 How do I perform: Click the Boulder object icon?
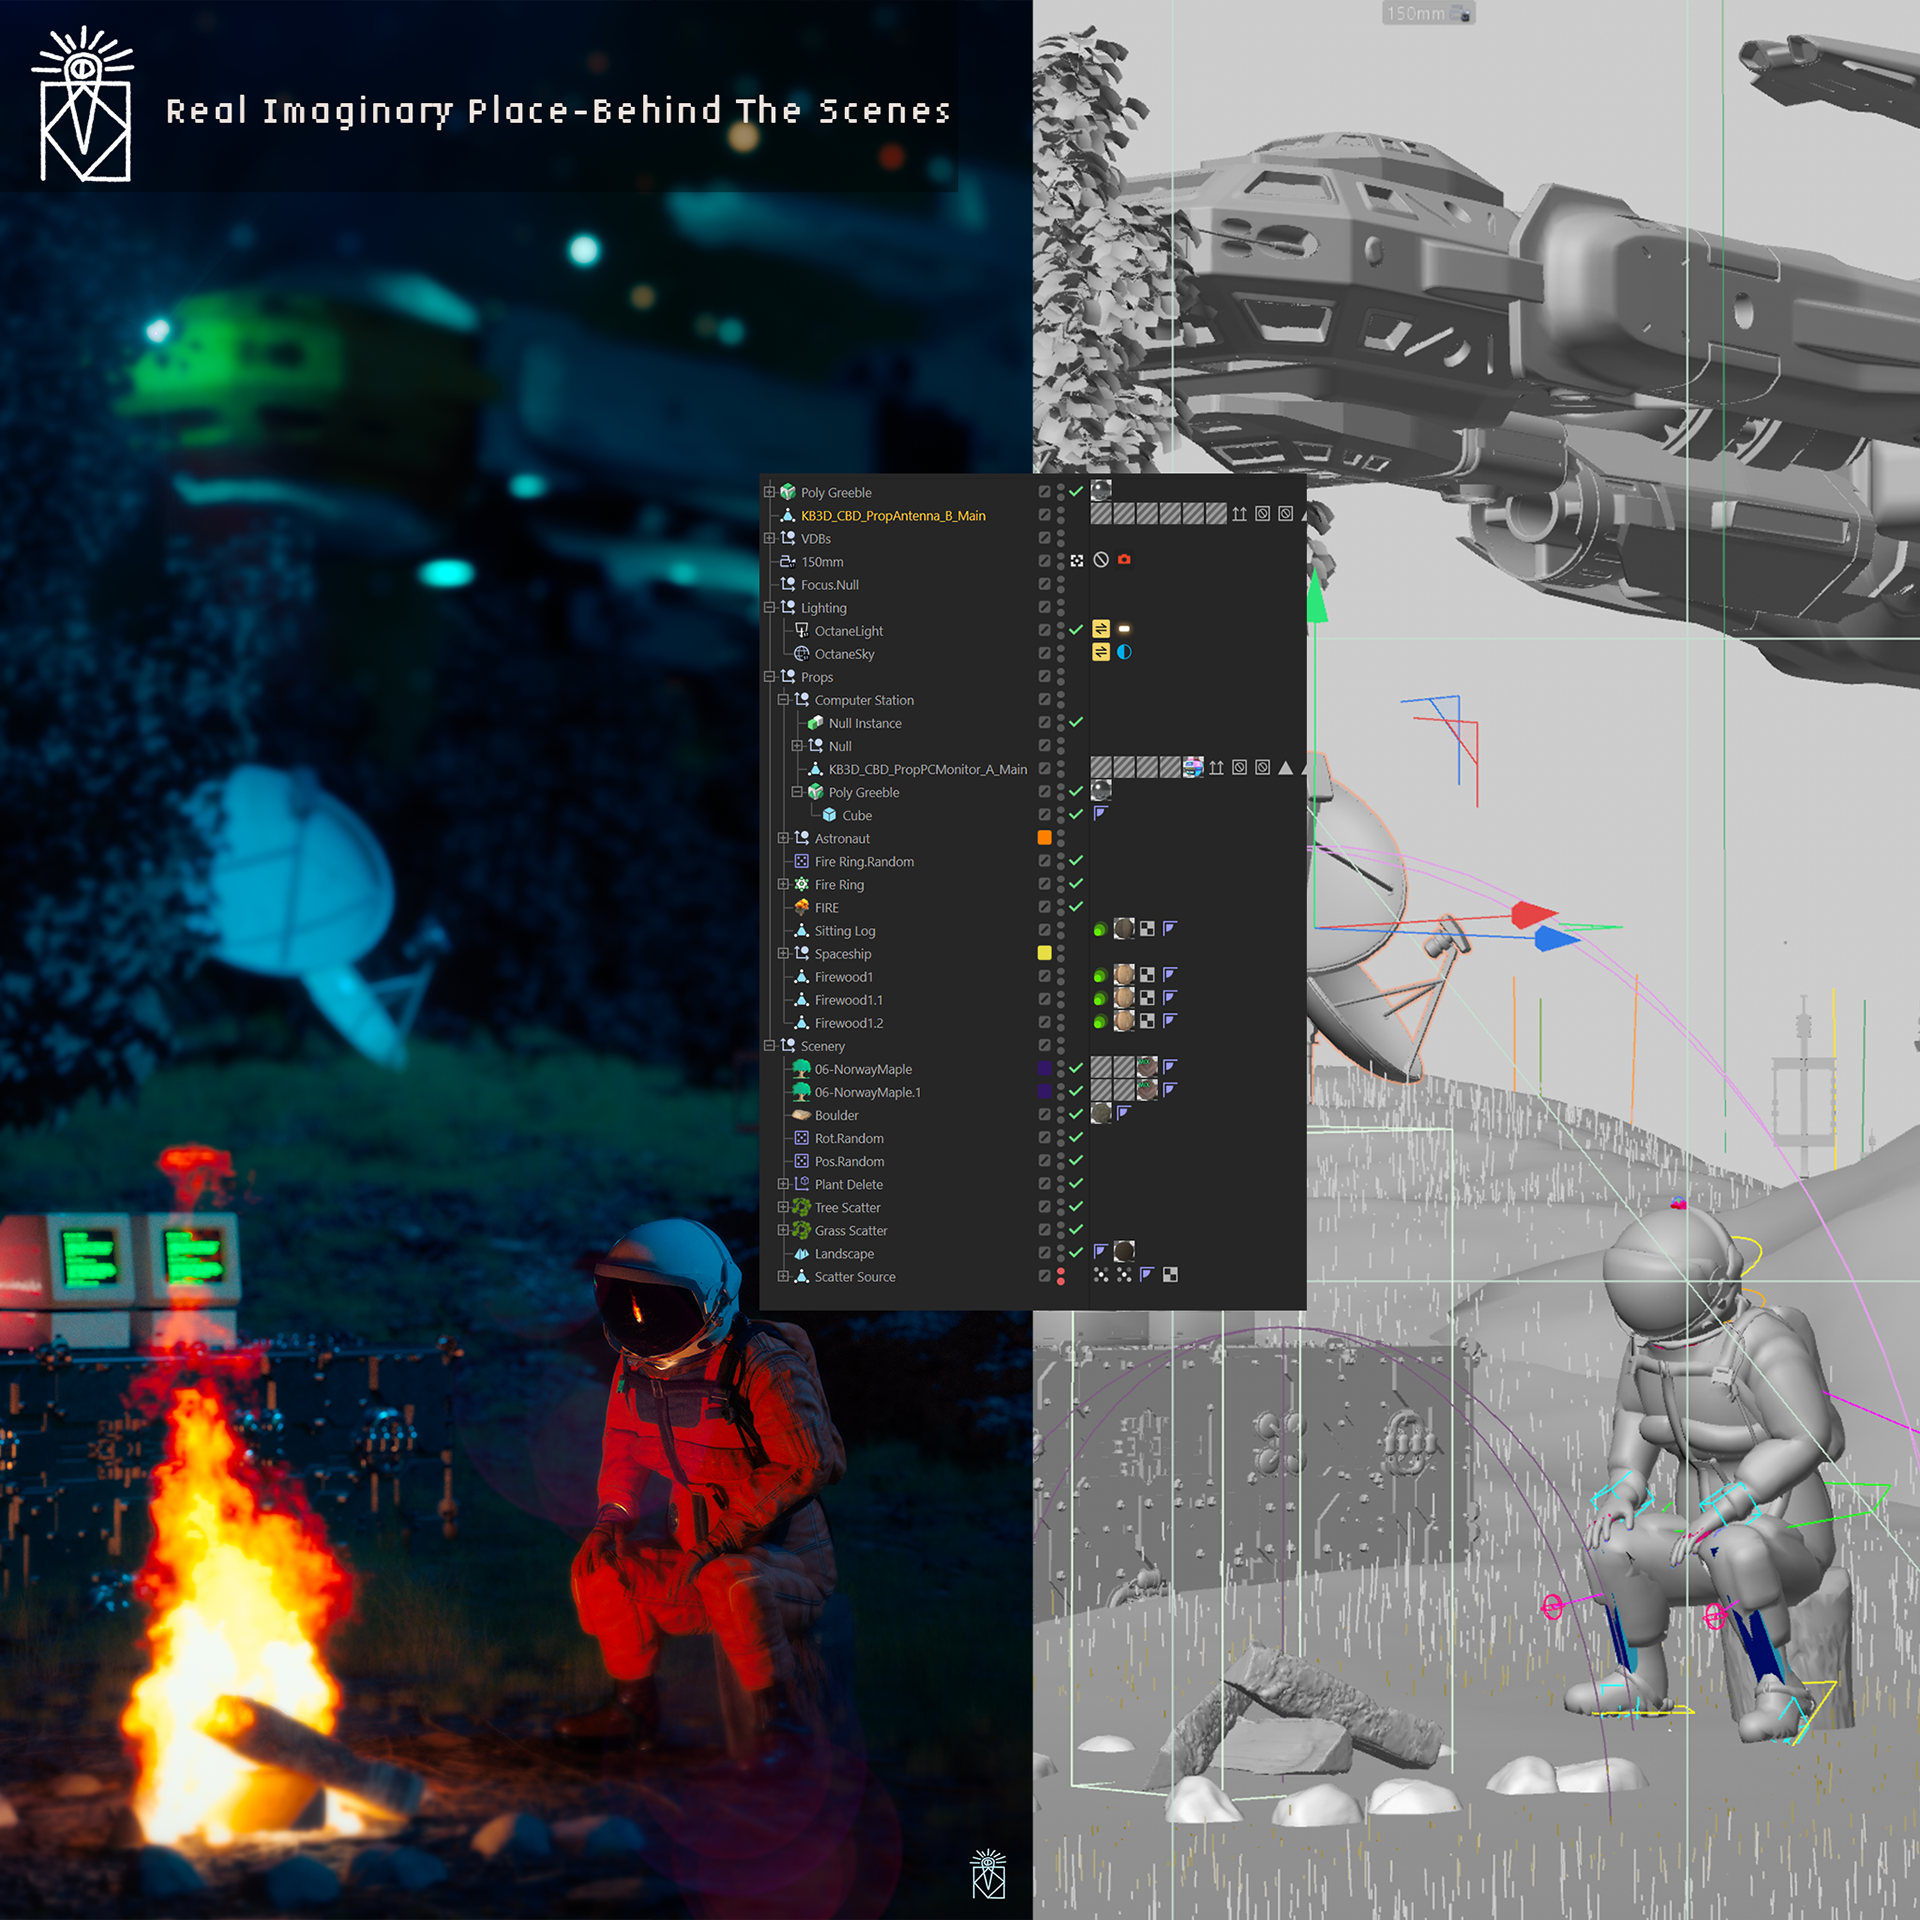(802, 1115)
